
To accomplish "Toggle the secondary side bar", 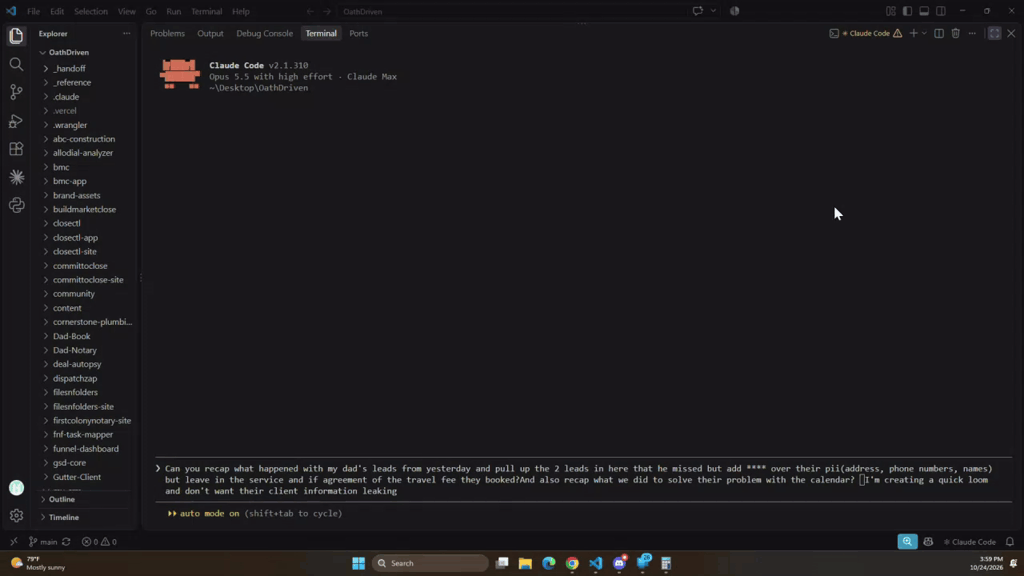I will (941, 11).
